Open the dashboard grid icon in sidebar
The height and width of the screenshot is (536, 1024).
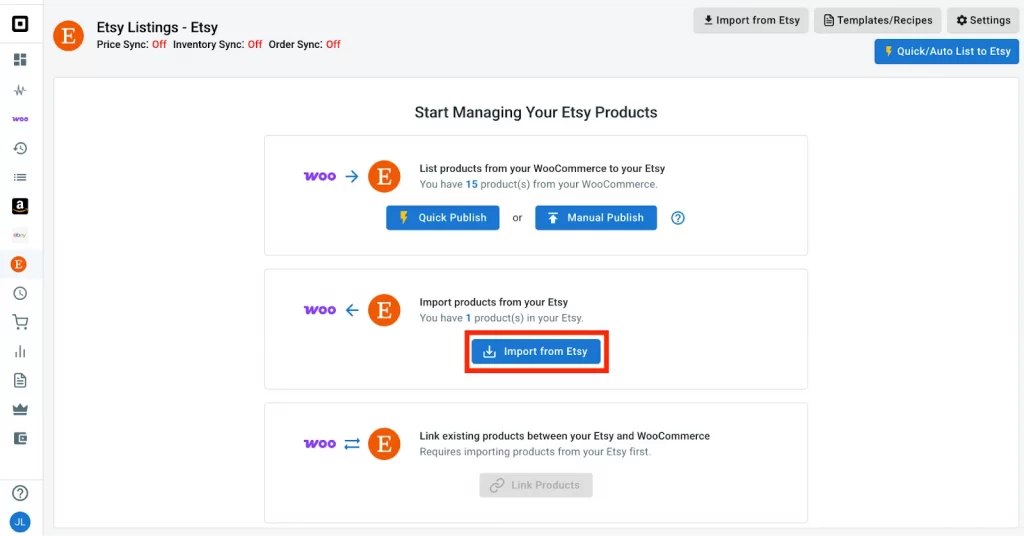[x=20, y=60]
